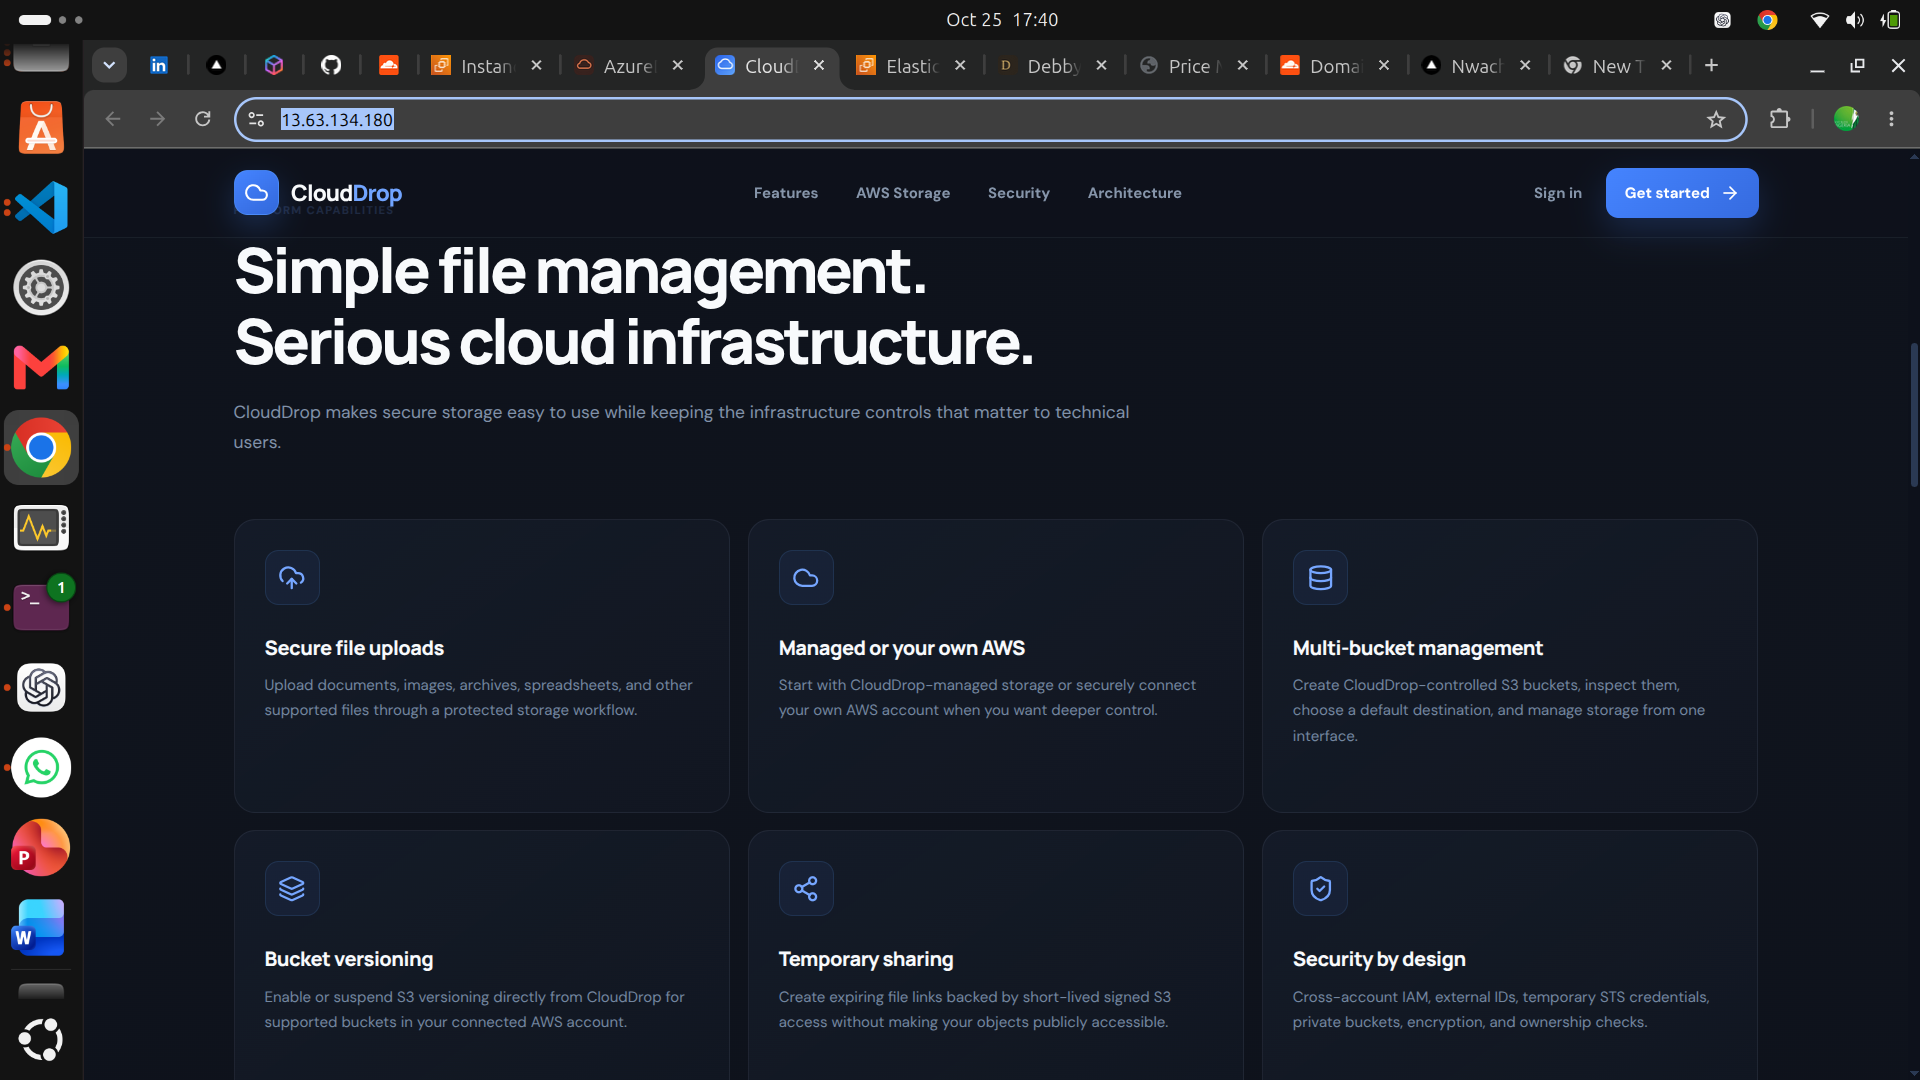Open Gmail from the dock
The width and height of the screenshot is (1920, 1080).
point(41,367)
